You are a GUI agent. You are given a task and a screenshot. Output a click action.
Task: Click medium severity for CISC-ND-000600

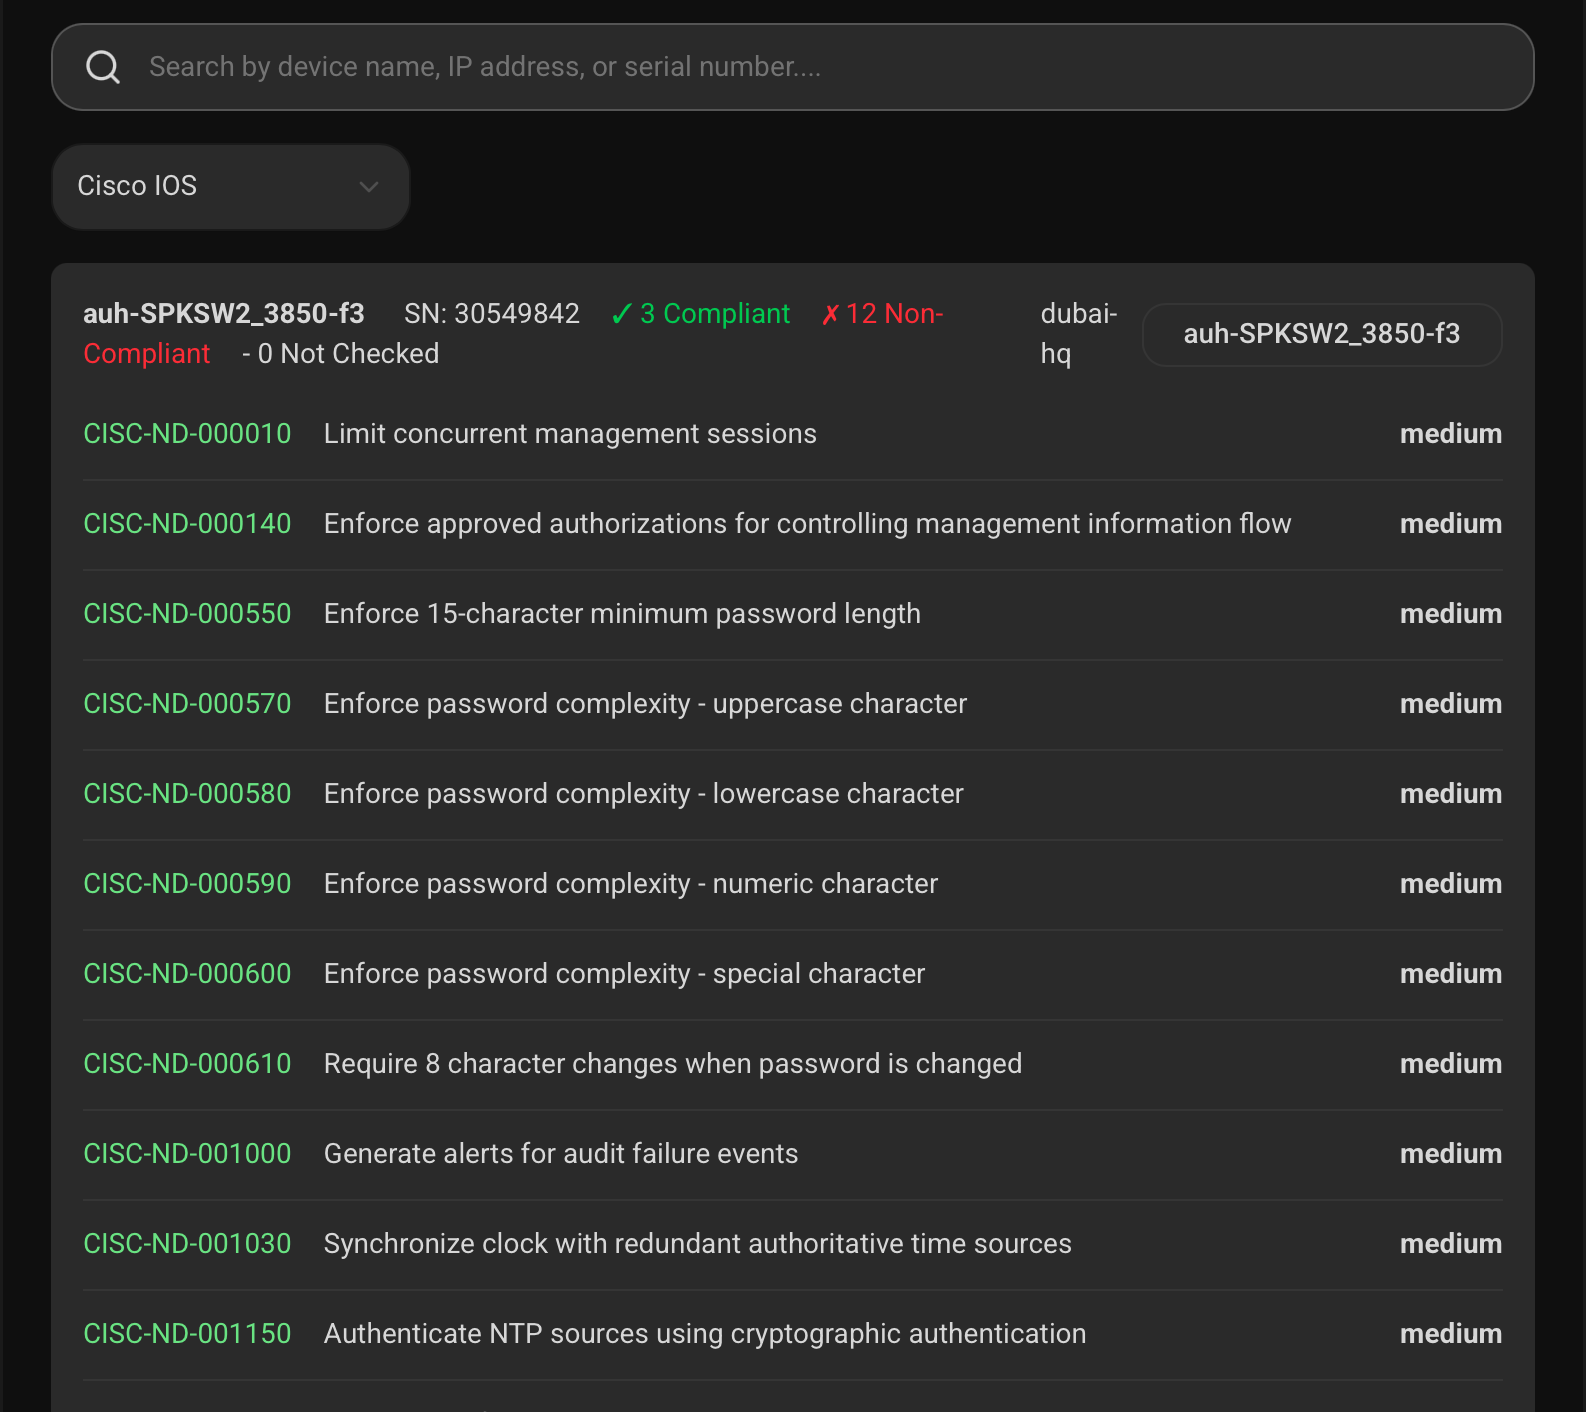tap(1451, 974)
